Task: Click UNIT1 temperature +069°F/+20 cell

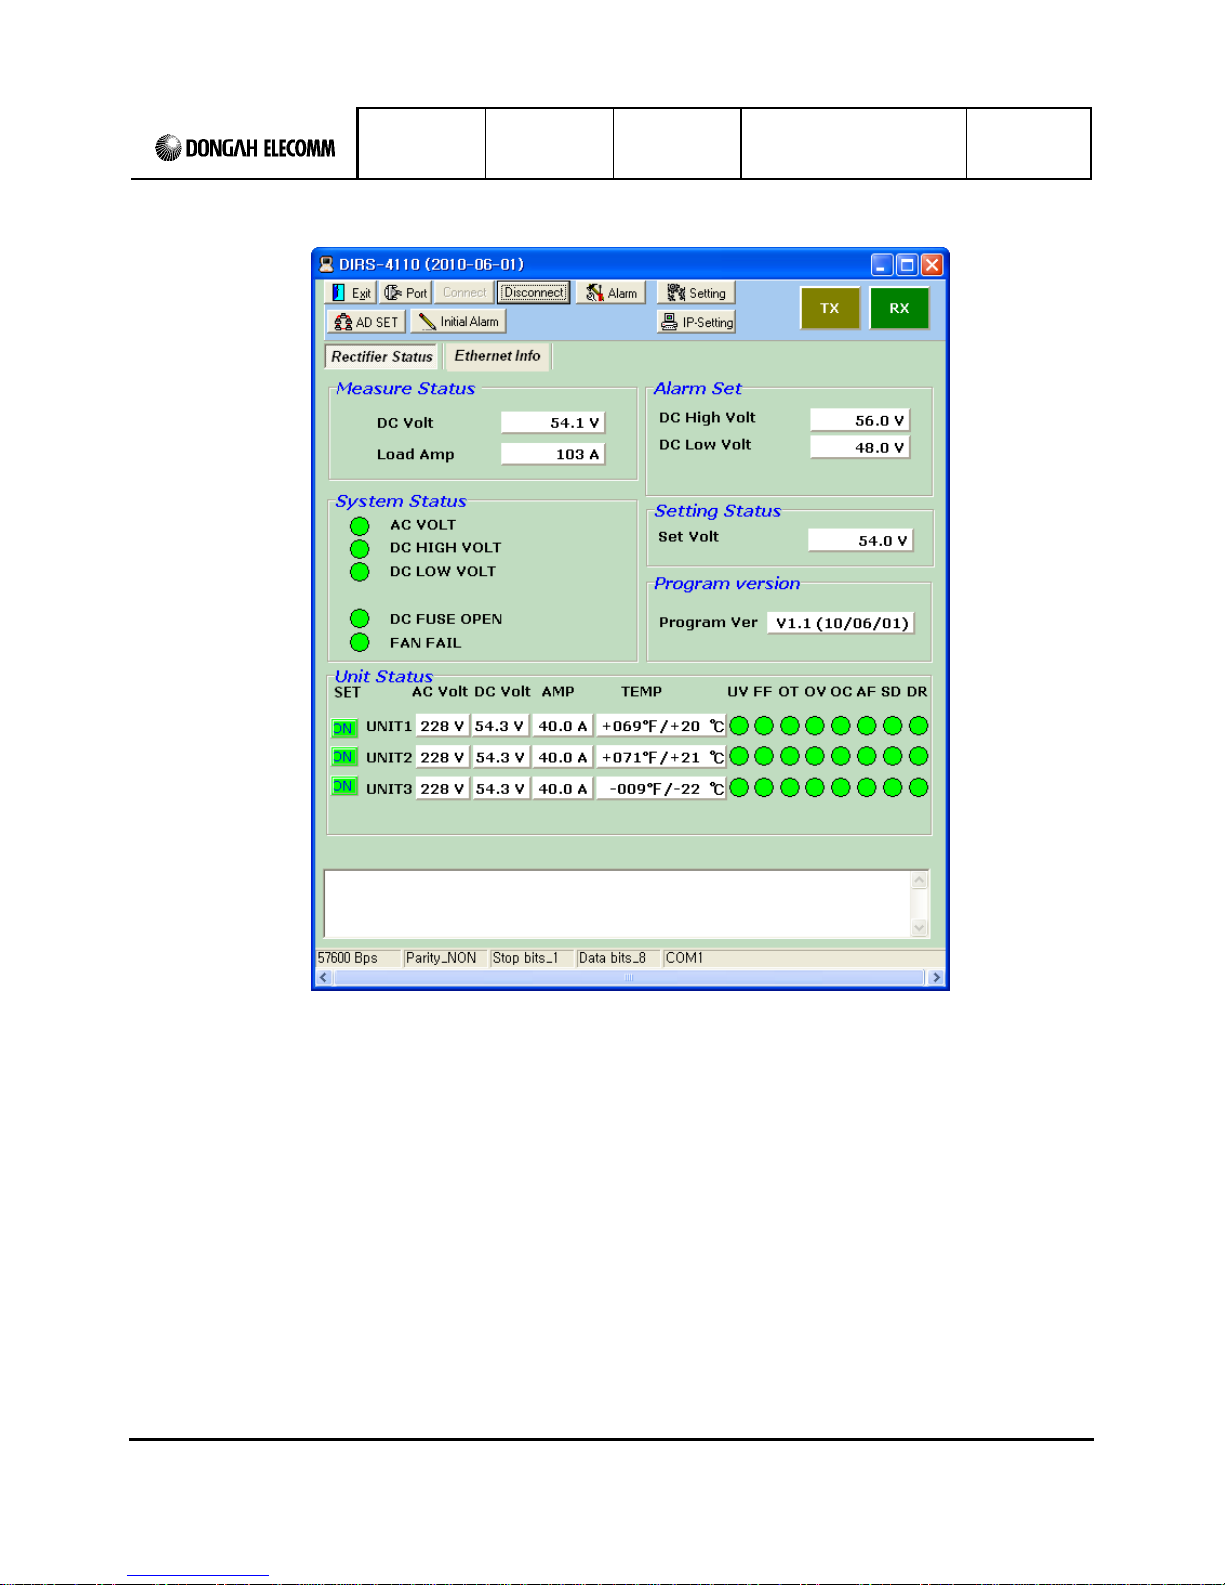Action: coord(661,726)
